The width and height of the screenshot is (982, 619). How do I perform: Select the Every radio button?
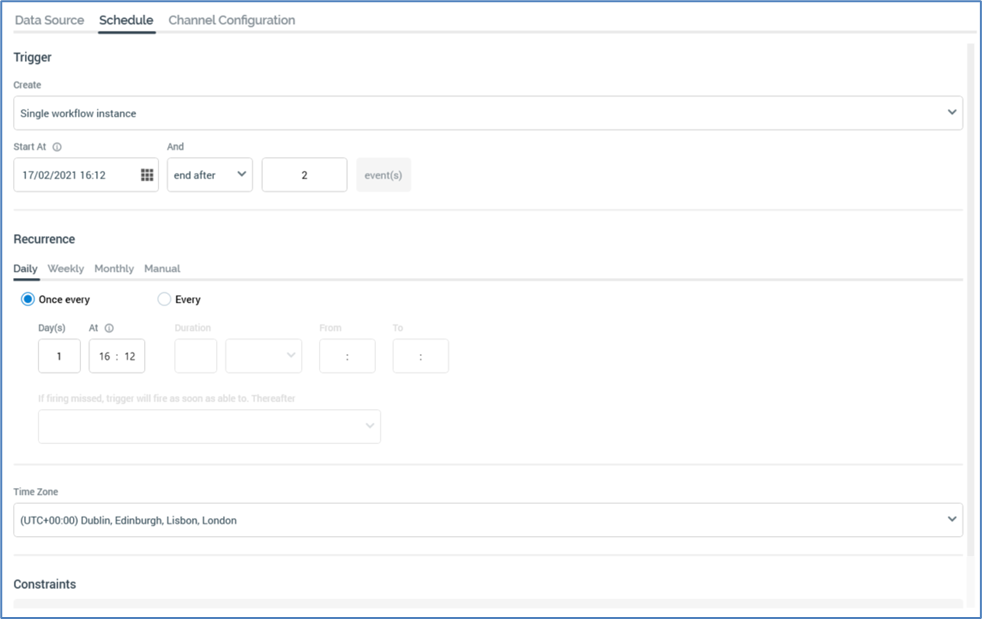pyautogui.click(x=165, y=299)
